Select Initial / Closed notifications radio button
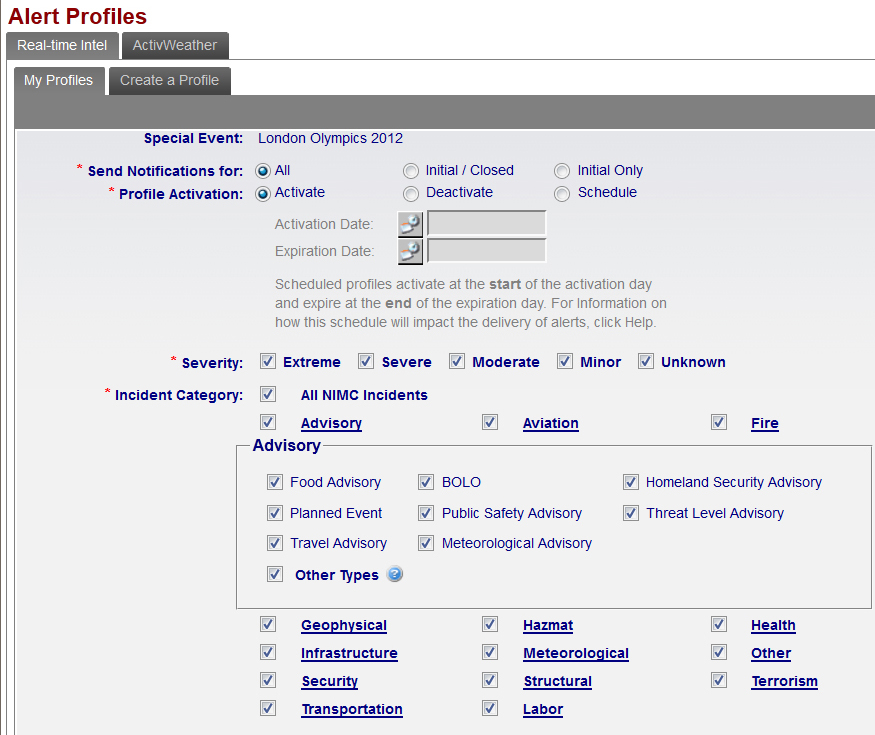The width and height of the screenshot is (875, 735). [411, 171]
